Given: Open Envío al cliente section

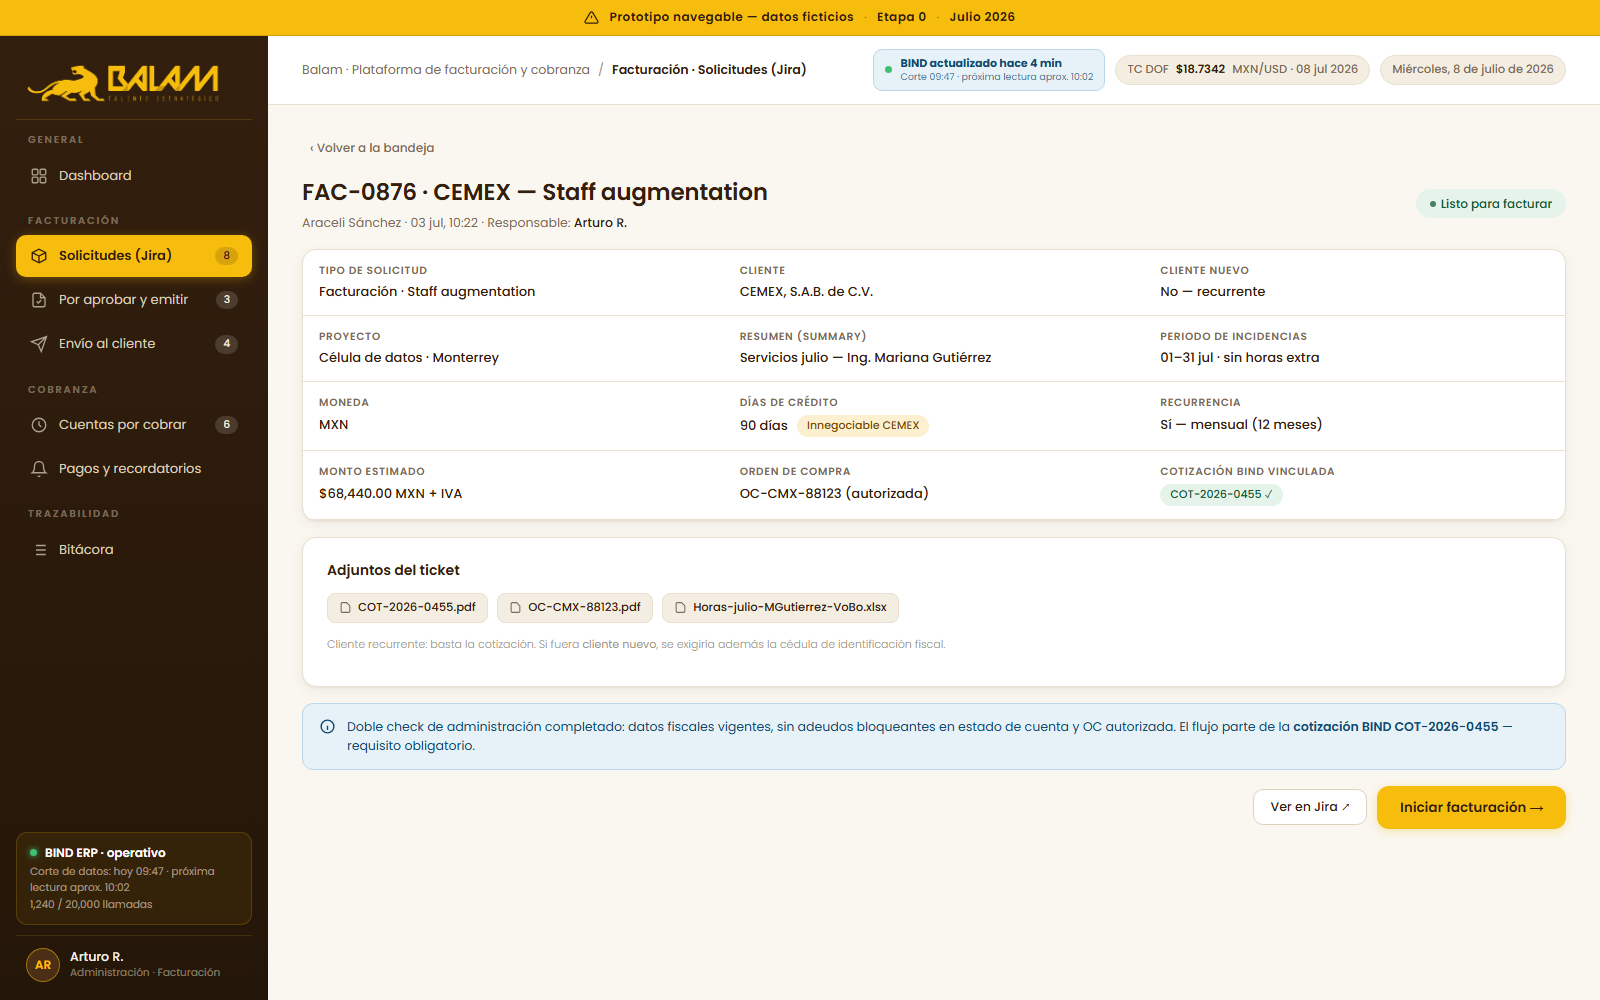Looking at the screenshot, I should click(x=134, y=344).
